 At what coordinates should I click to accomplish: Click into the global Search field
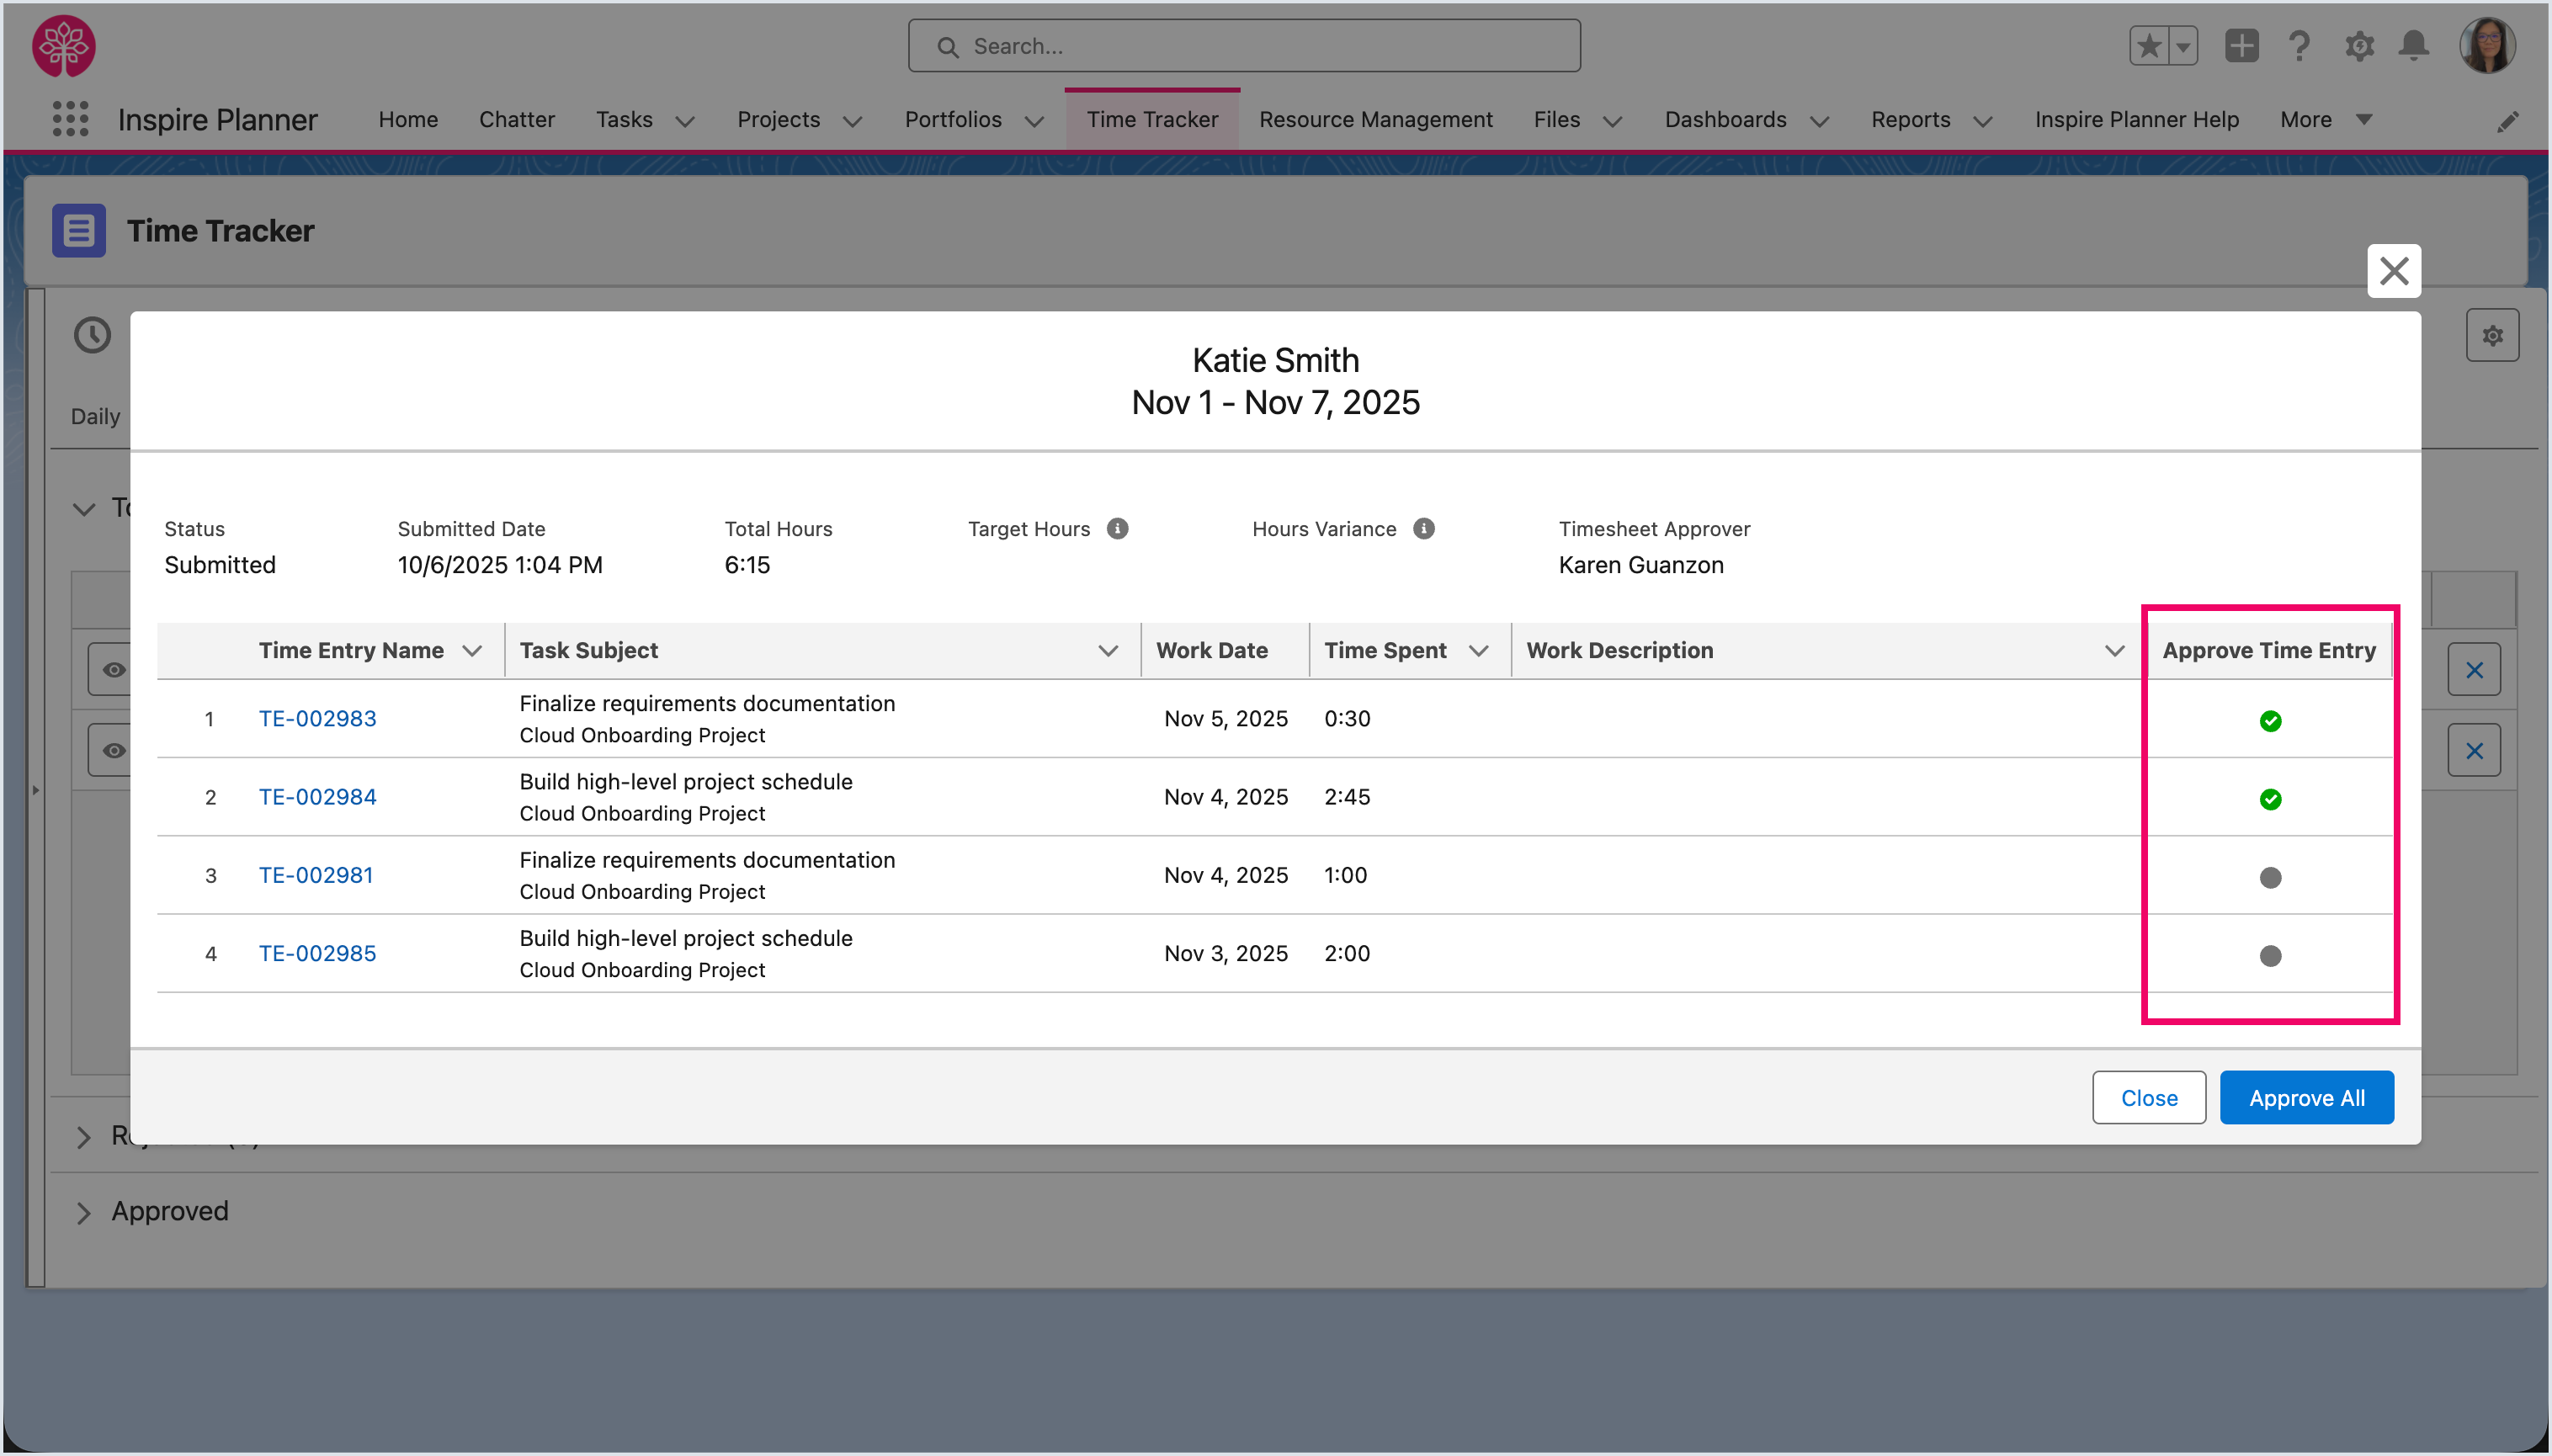(x=1244, y=46)
